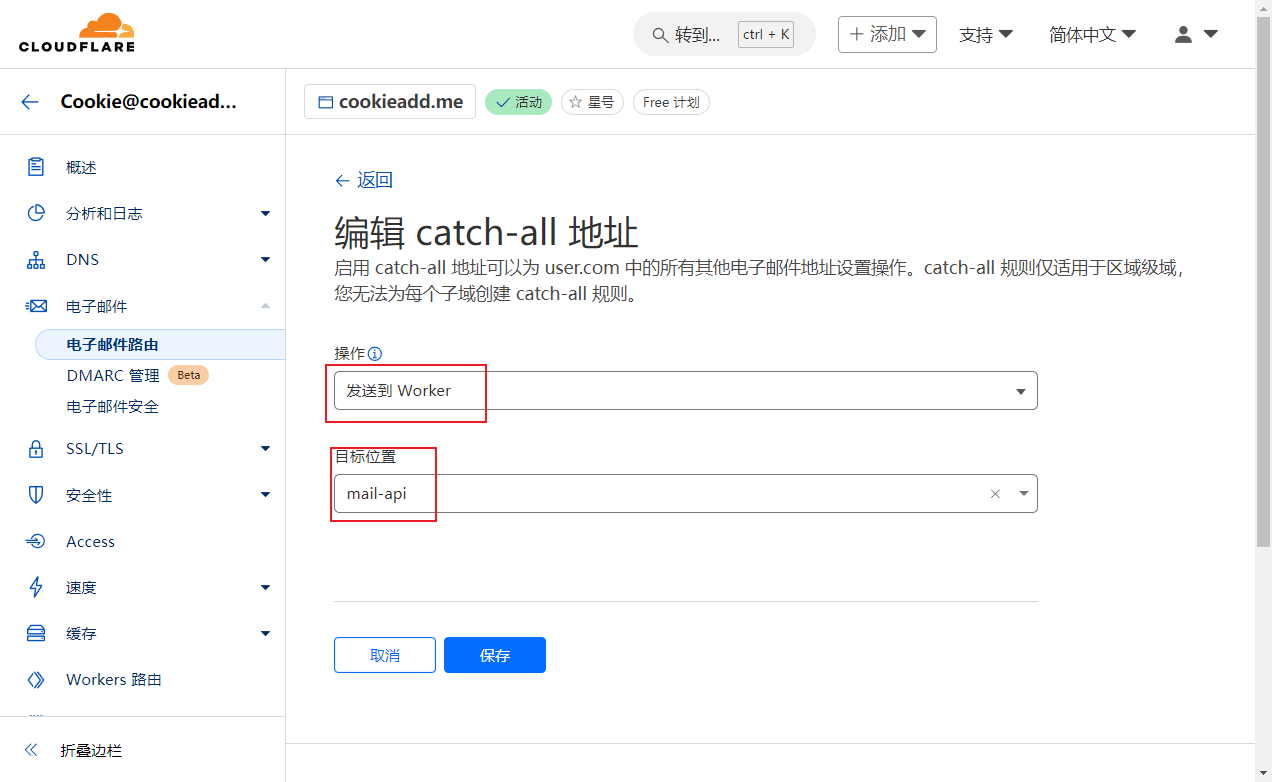Toggle the 星号 star for cookieadd.me
The height and width of the screenshot is (782, 1272).
coord(592,102)
